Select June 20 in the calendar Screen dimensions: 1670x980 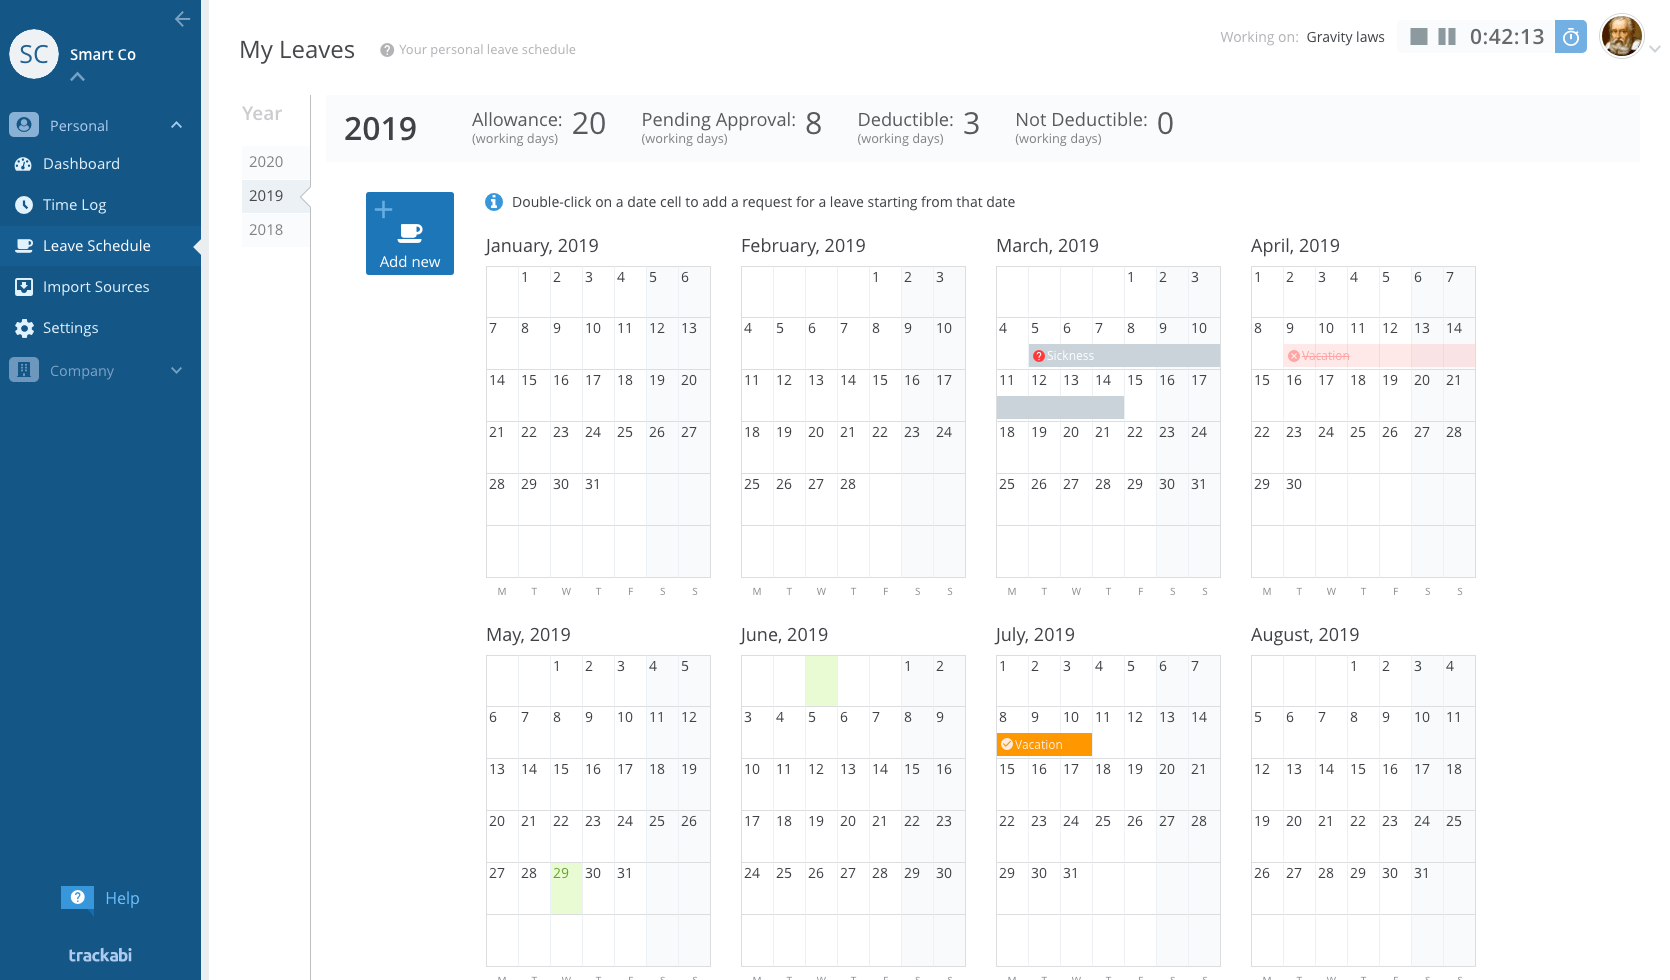pyautogui.click(x=853, y=837)
